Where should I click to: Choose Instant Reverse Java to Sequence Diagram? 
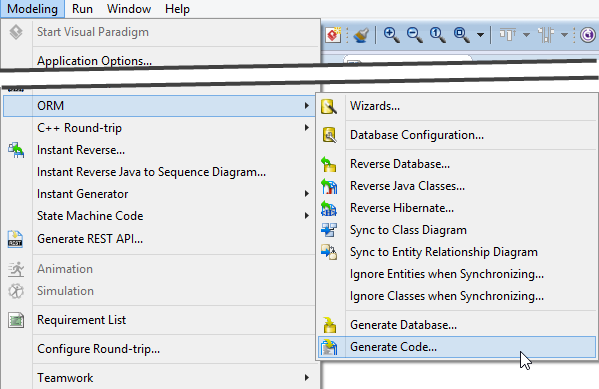click(159, 172)
